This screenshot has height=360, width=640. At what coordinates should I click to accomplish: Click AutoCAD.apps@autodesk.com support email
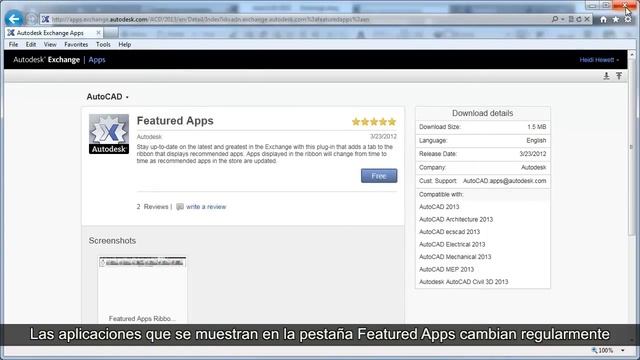pyautogui.click(x=504, y=181)
